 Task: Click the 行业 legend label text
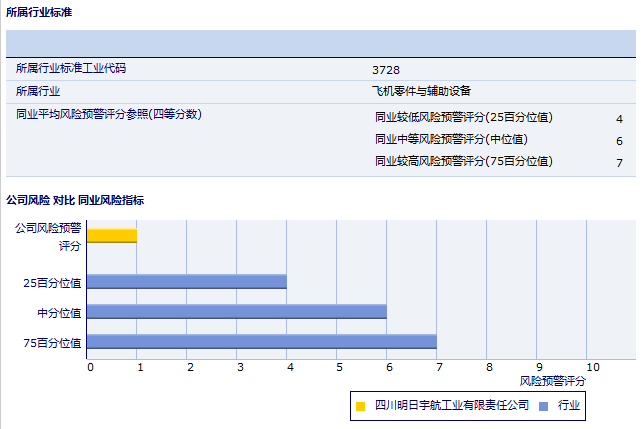[x=569, y=405]
